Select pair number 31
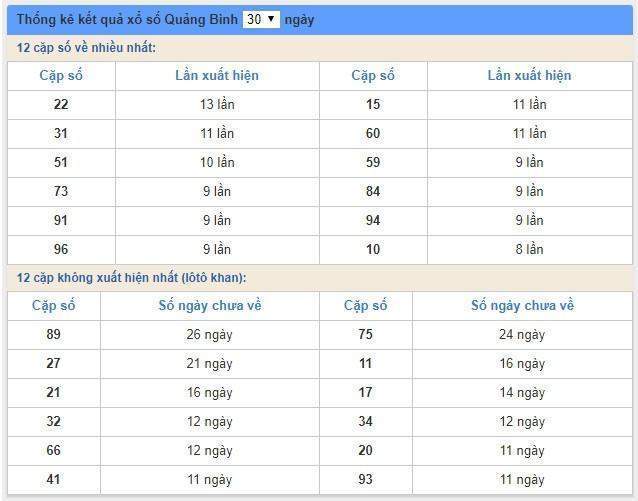The width and height of the screenshot is (638, 501). (x=61, y=133)
